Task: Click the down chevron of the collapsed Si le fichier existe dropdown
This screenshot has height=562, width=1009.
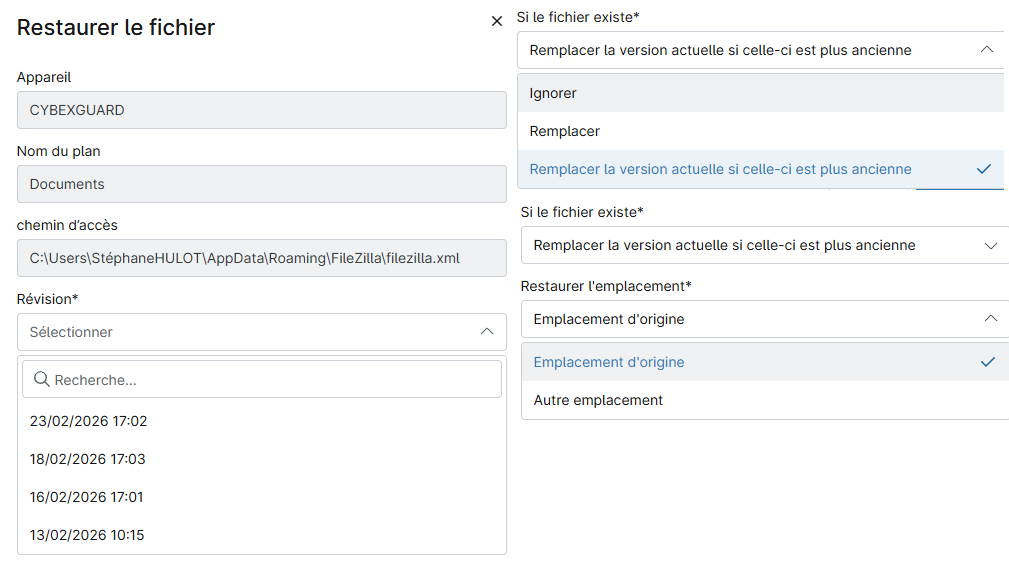Action: click(x=991, y=246)
